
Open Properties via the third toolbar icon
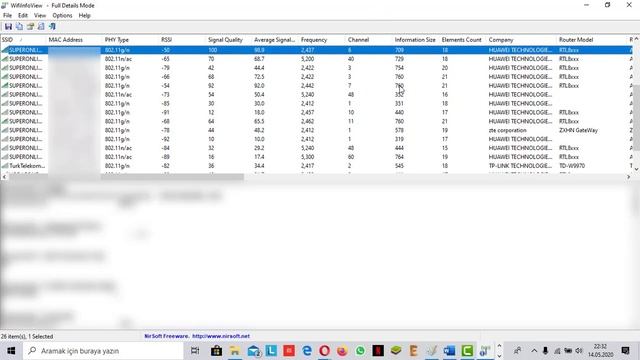pos(30,27)
